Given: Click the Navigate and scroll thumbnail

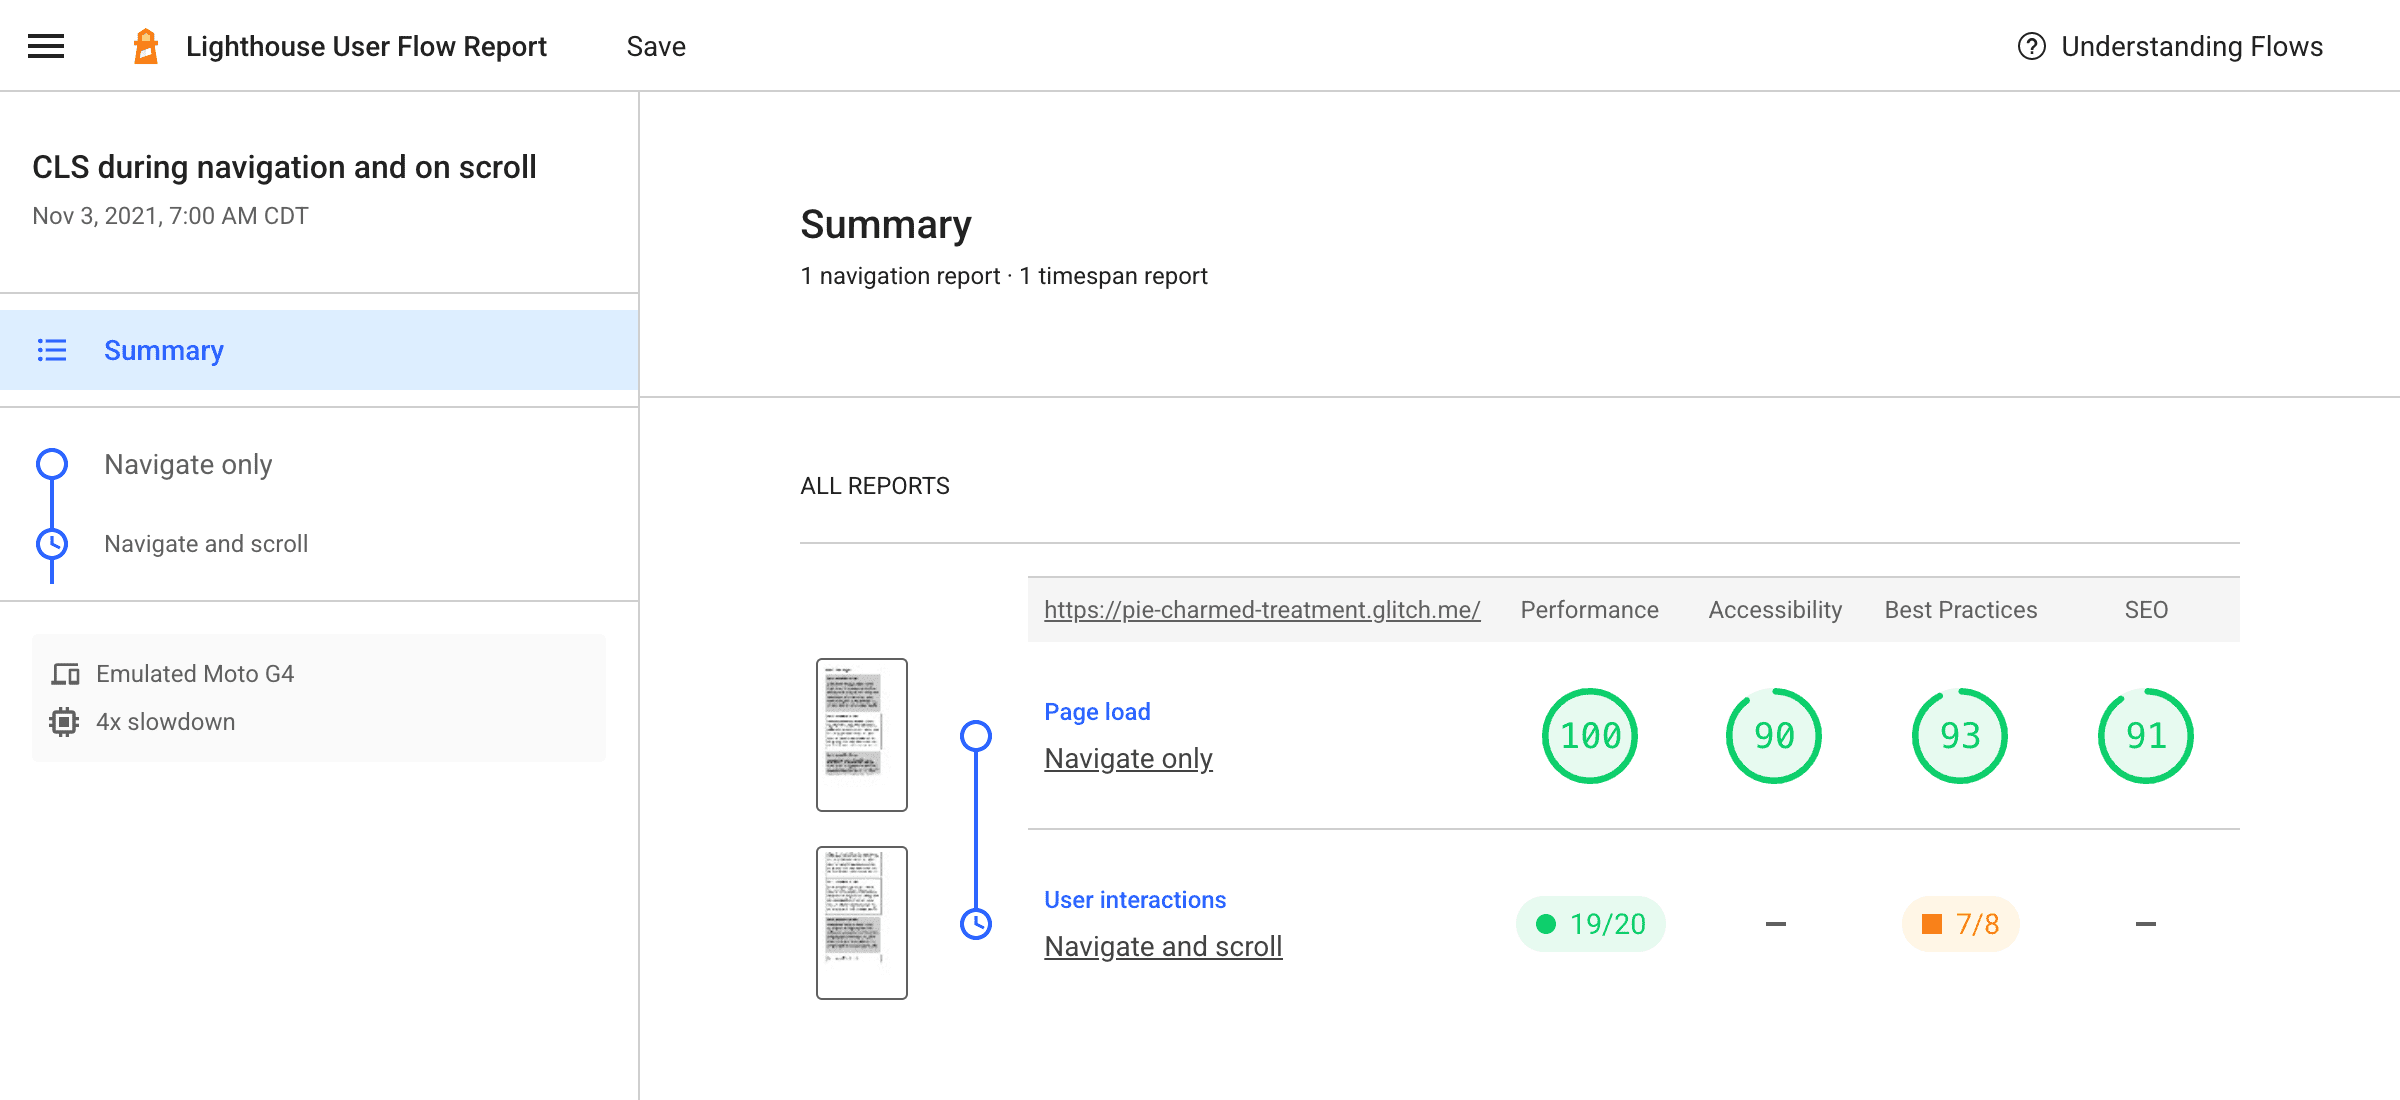Looking at the screenshot, I should pos(862,921).
